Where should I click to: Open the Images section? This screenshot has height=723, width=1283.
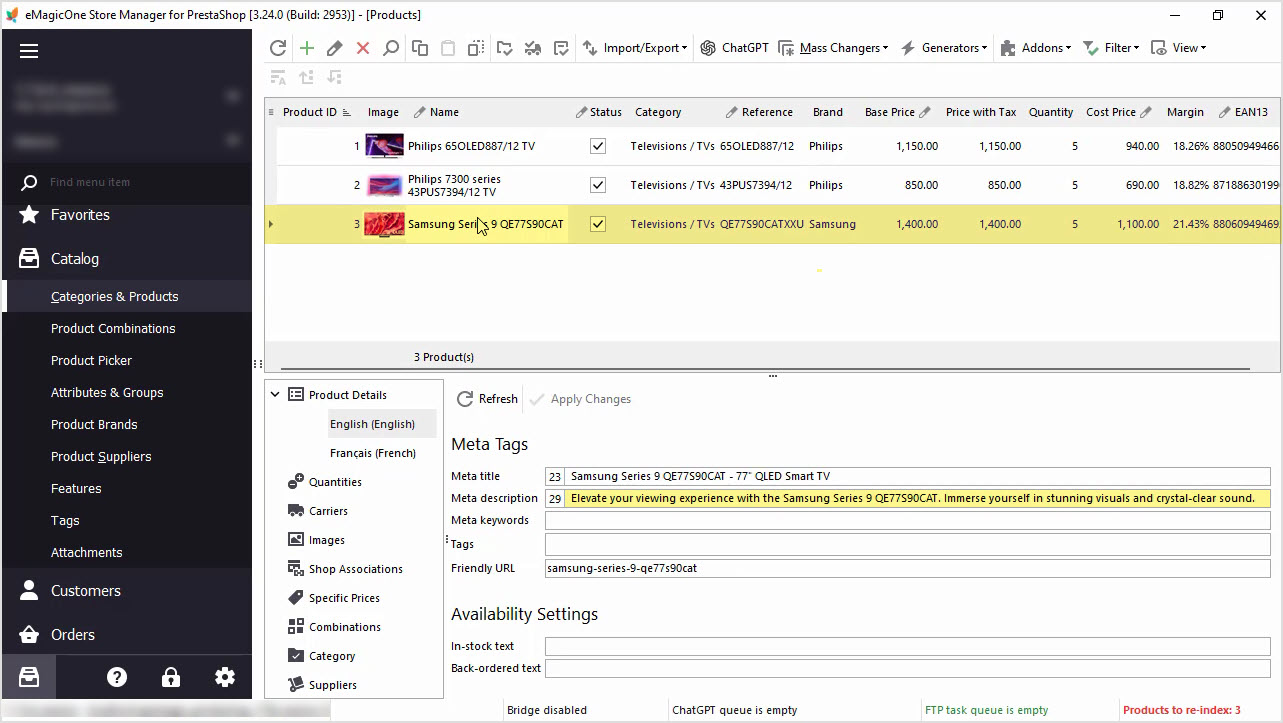click(316, 540)
